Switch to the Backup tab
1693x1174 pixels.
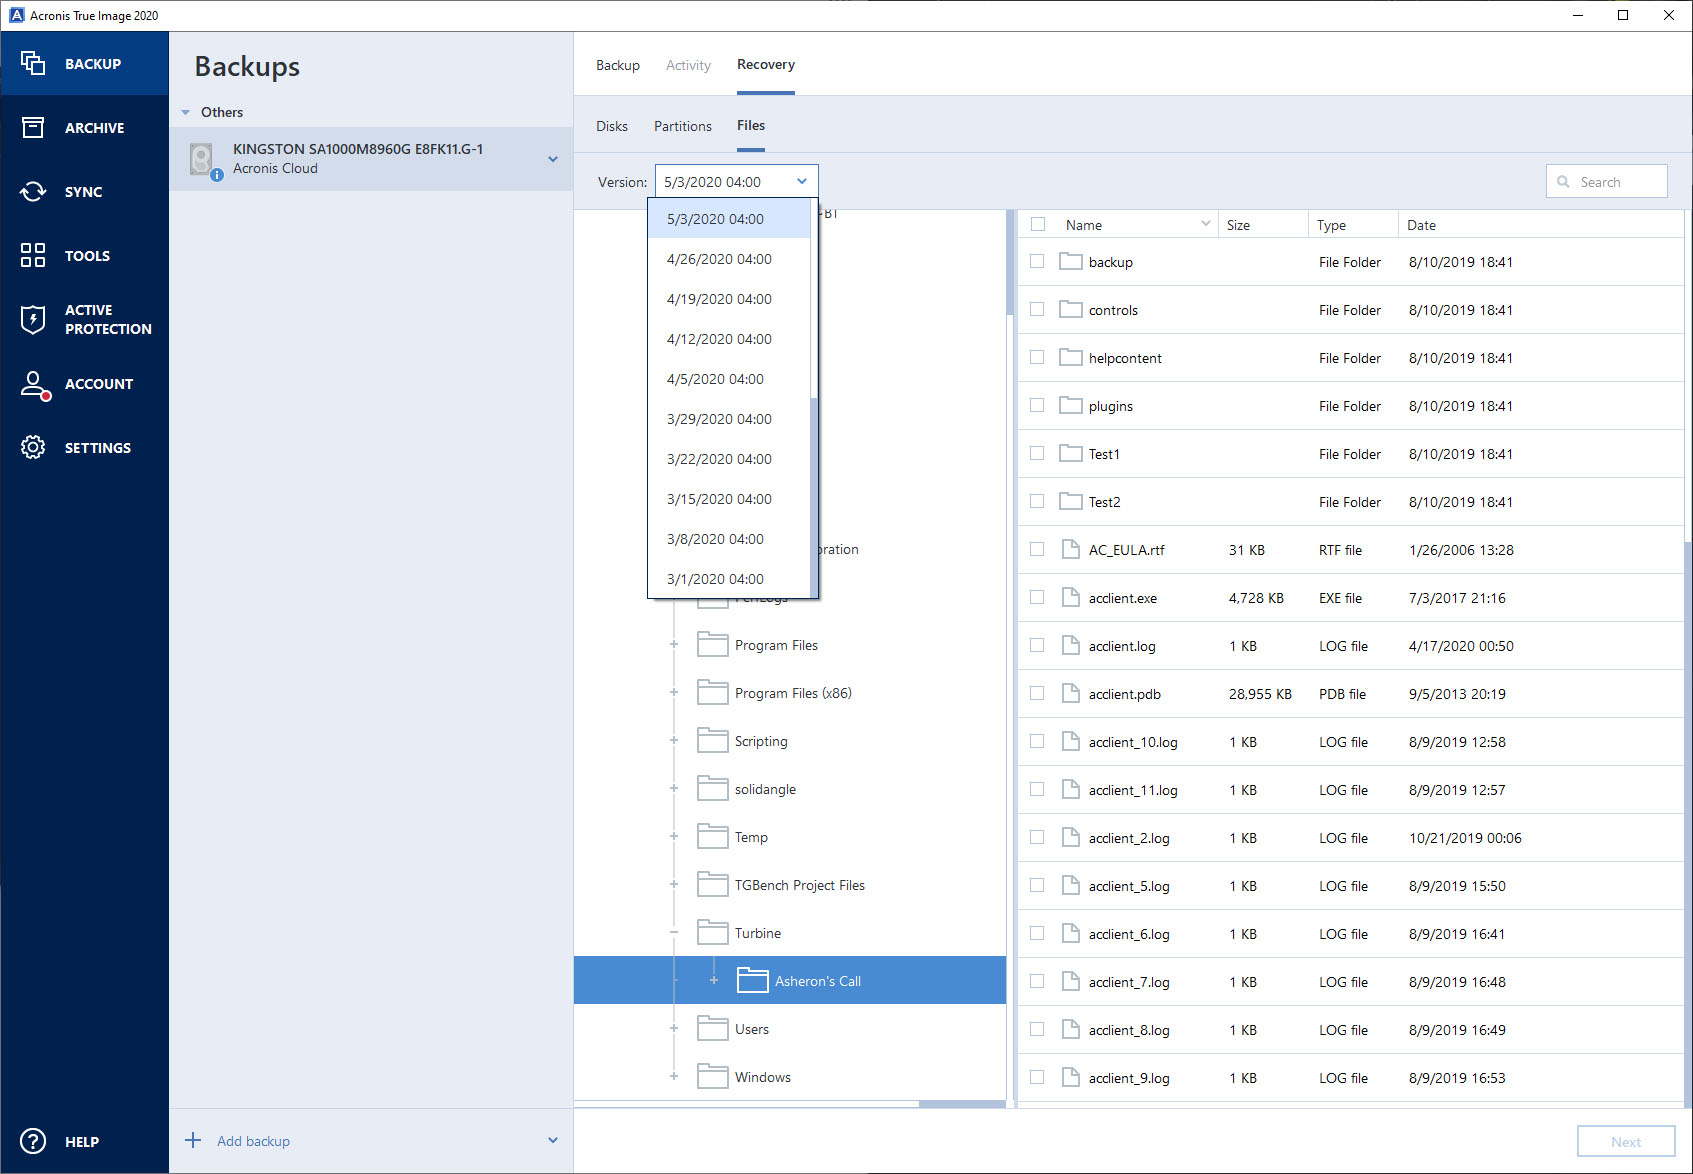[x=618, y=65]
